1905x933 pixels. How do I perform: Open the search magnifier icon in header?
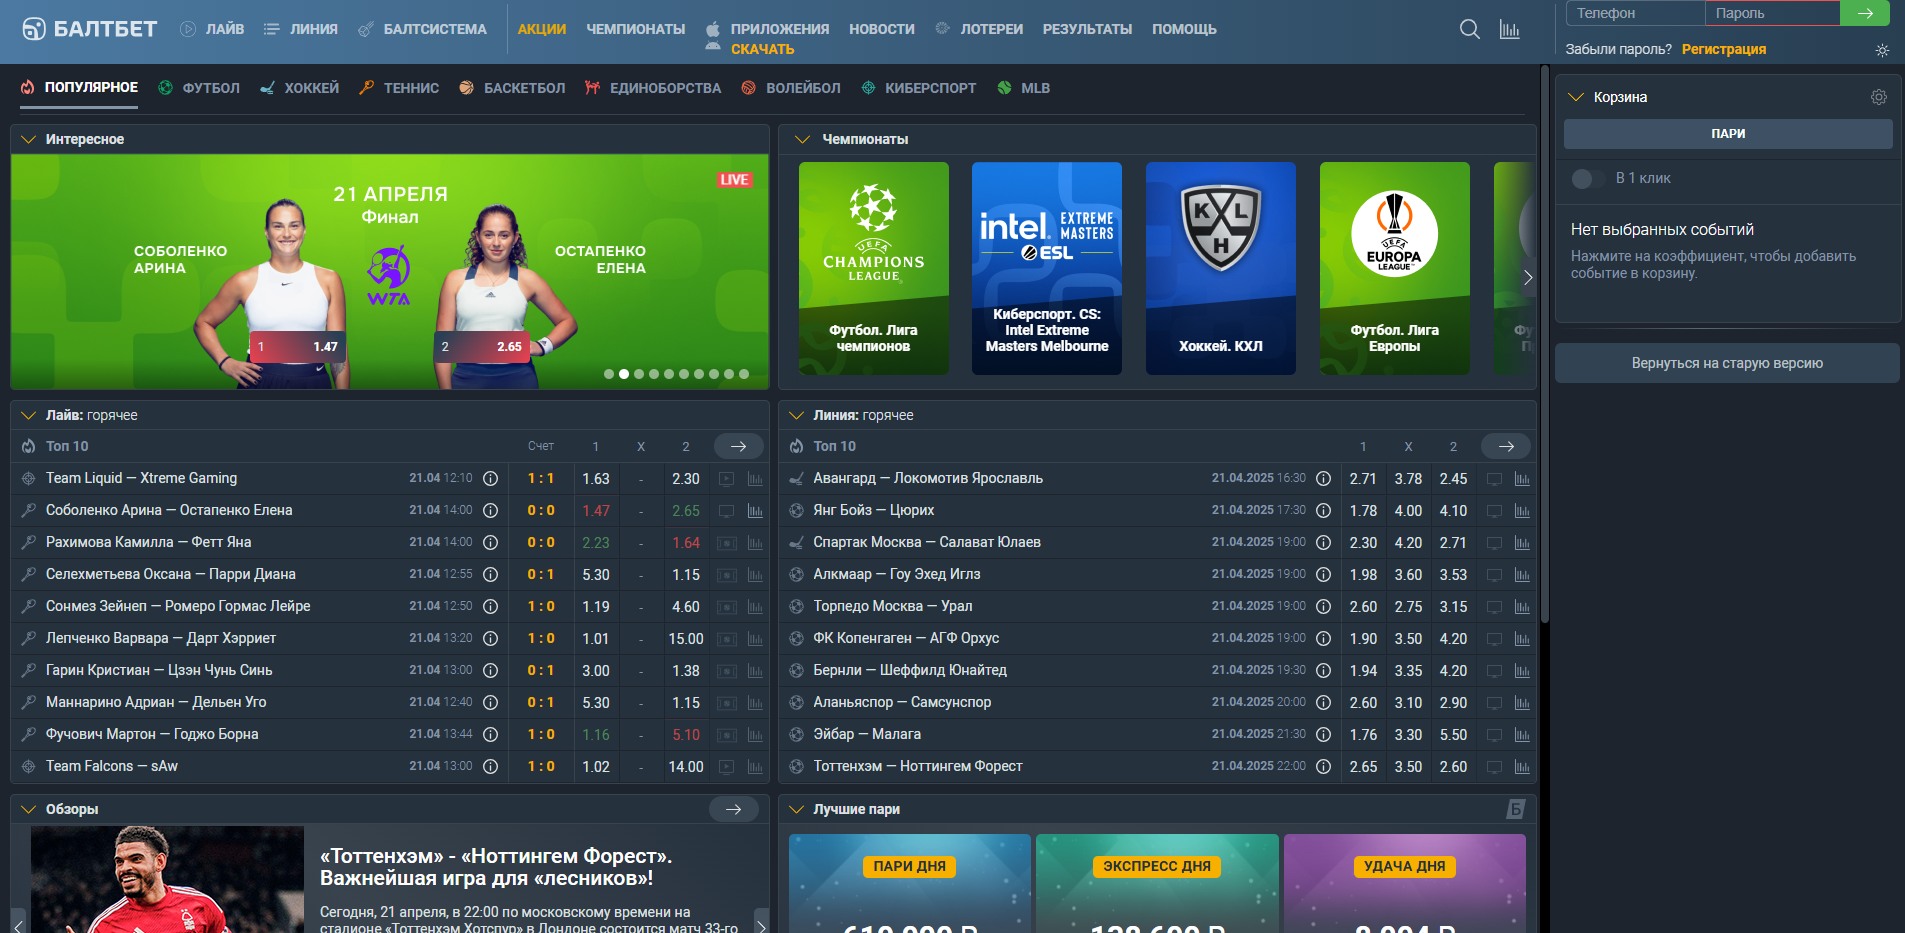(x=1469, y=29)
